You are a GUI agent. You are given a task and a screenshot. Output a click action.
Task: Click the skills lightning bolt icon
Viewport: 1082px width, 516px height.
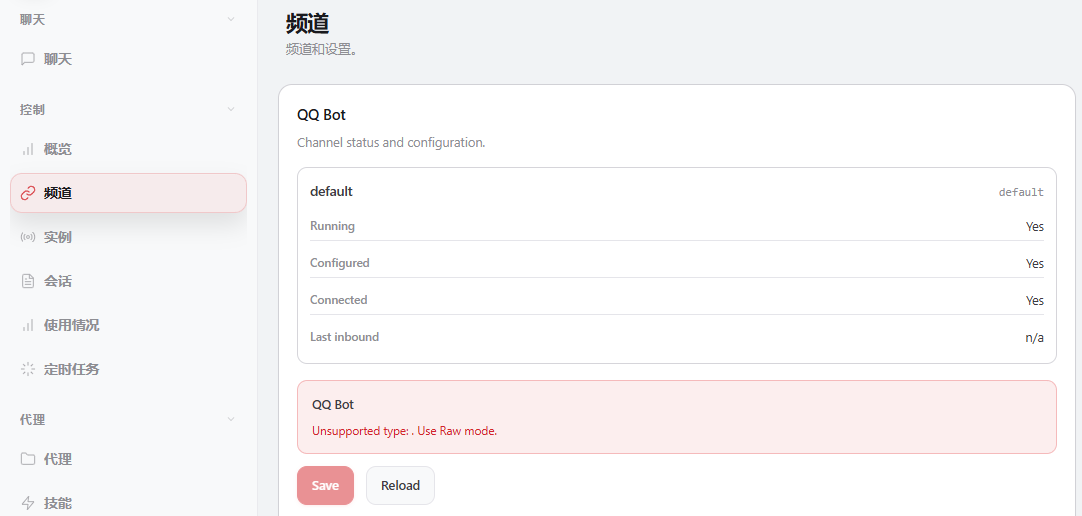[28, 502]
